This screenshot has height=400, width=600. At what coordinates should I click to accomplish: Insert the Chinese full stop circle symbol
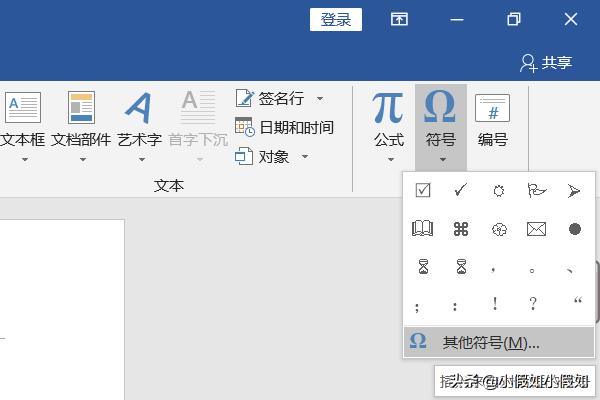[532, 271]
